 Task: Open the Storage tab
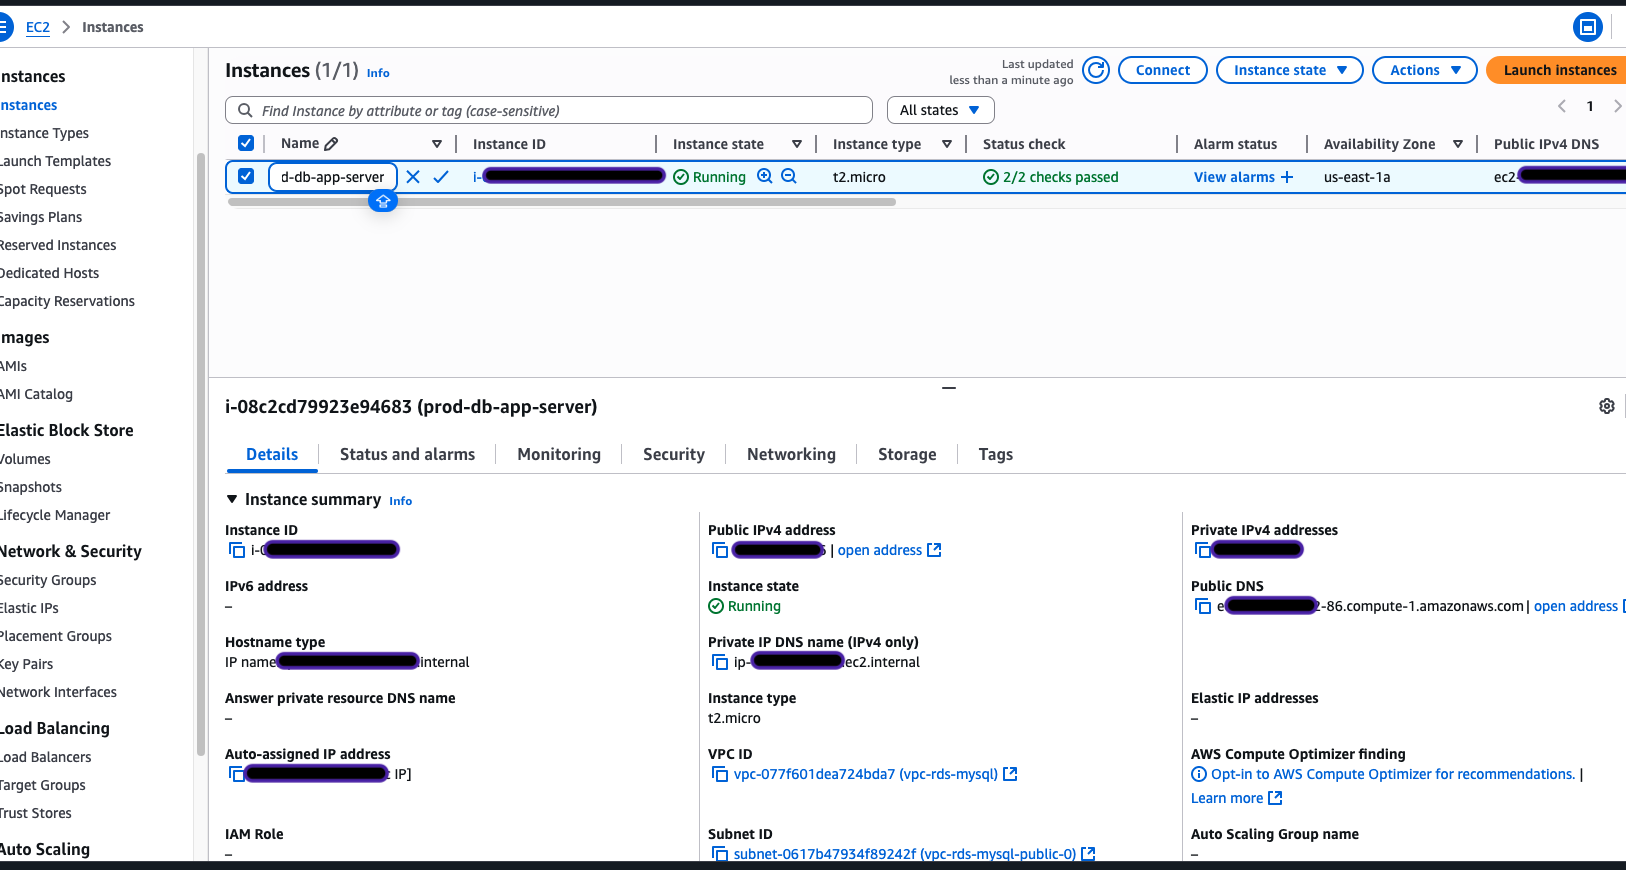coord(907,454)
